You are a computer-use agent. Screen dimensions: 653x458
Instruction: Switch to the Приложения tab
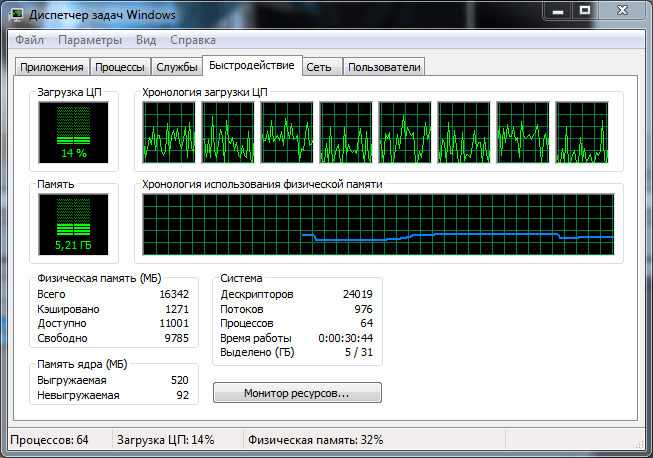coord(52,67)
